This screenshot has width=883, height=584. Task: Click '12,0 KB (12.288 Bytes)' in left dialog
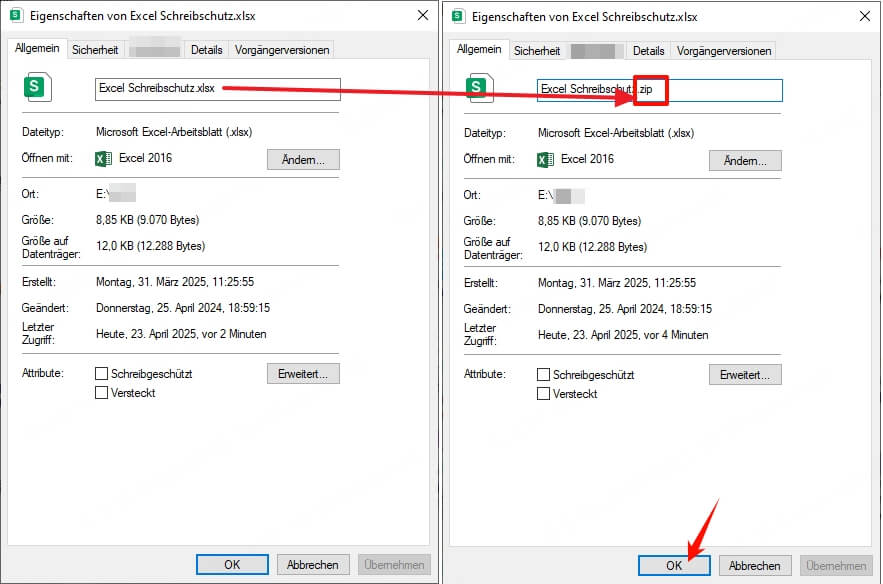[150, 246]
